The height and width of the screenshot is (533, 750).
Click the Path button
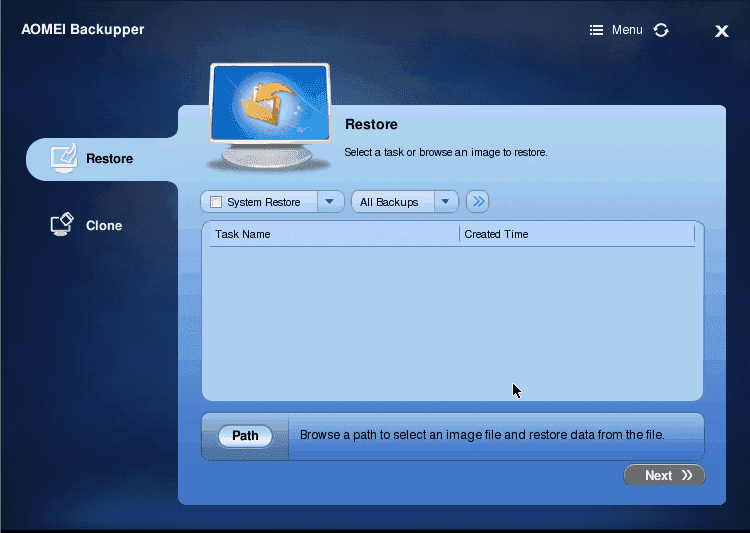point(245,436)
